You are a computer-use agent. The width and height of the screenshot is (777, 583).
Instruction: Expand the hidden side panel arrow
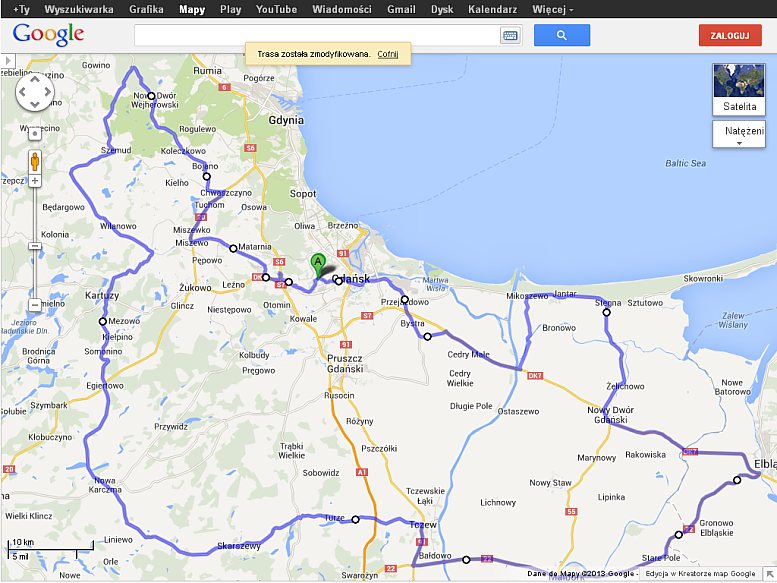(x=8, y=61)
